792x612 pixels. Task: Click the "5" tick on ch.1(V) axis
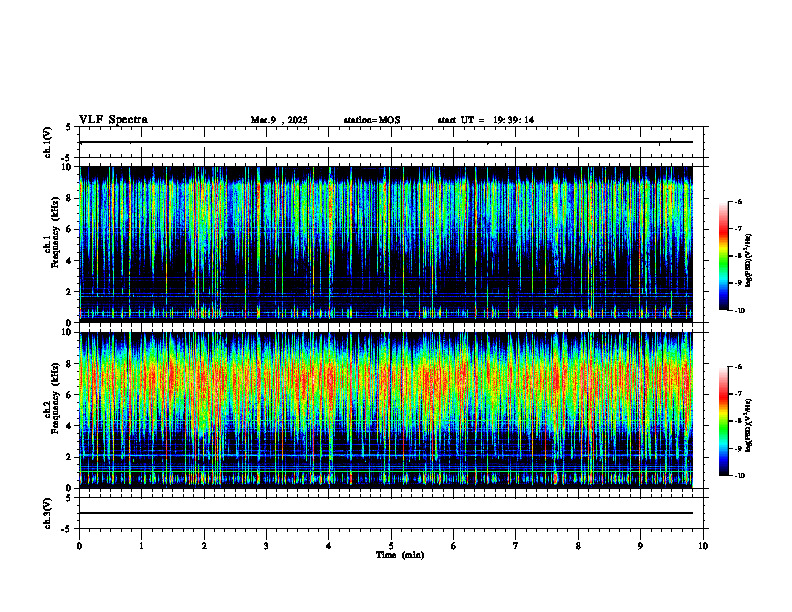click(70, 128)
